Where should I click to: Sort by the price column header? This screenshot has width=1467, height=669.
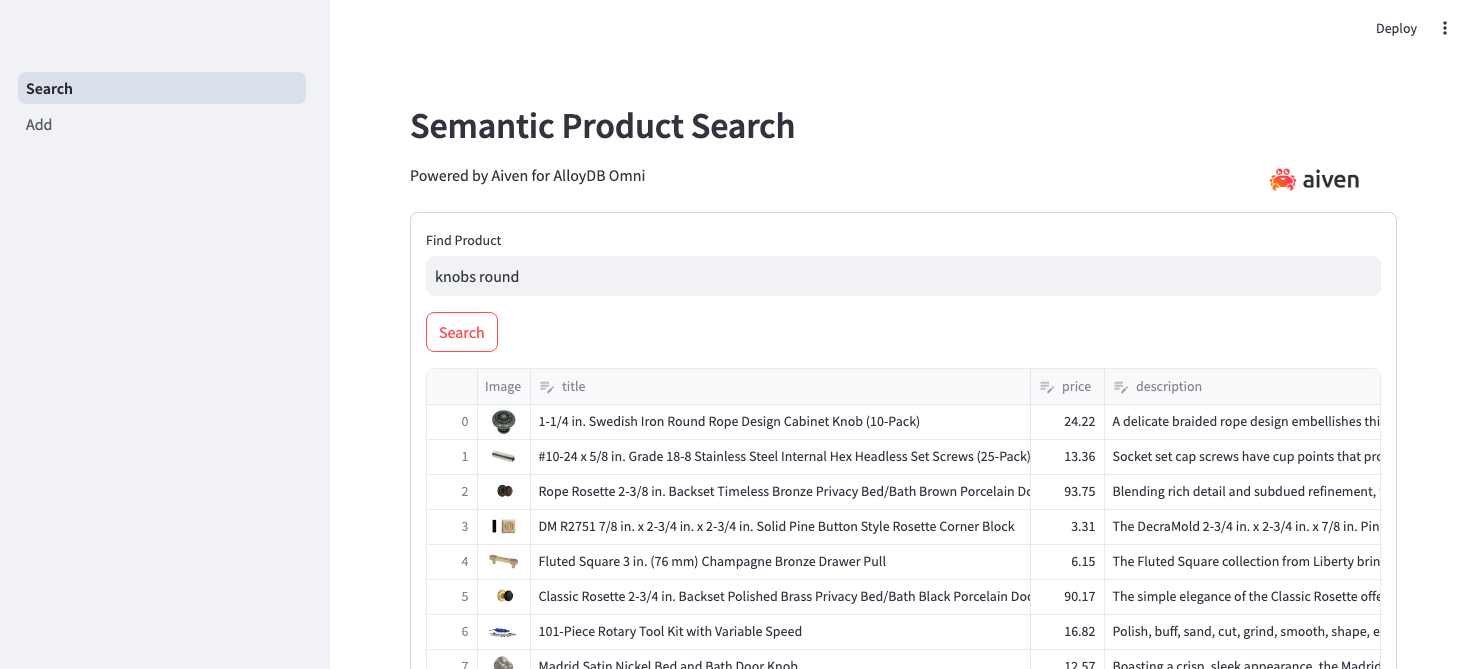point(1076,387)
